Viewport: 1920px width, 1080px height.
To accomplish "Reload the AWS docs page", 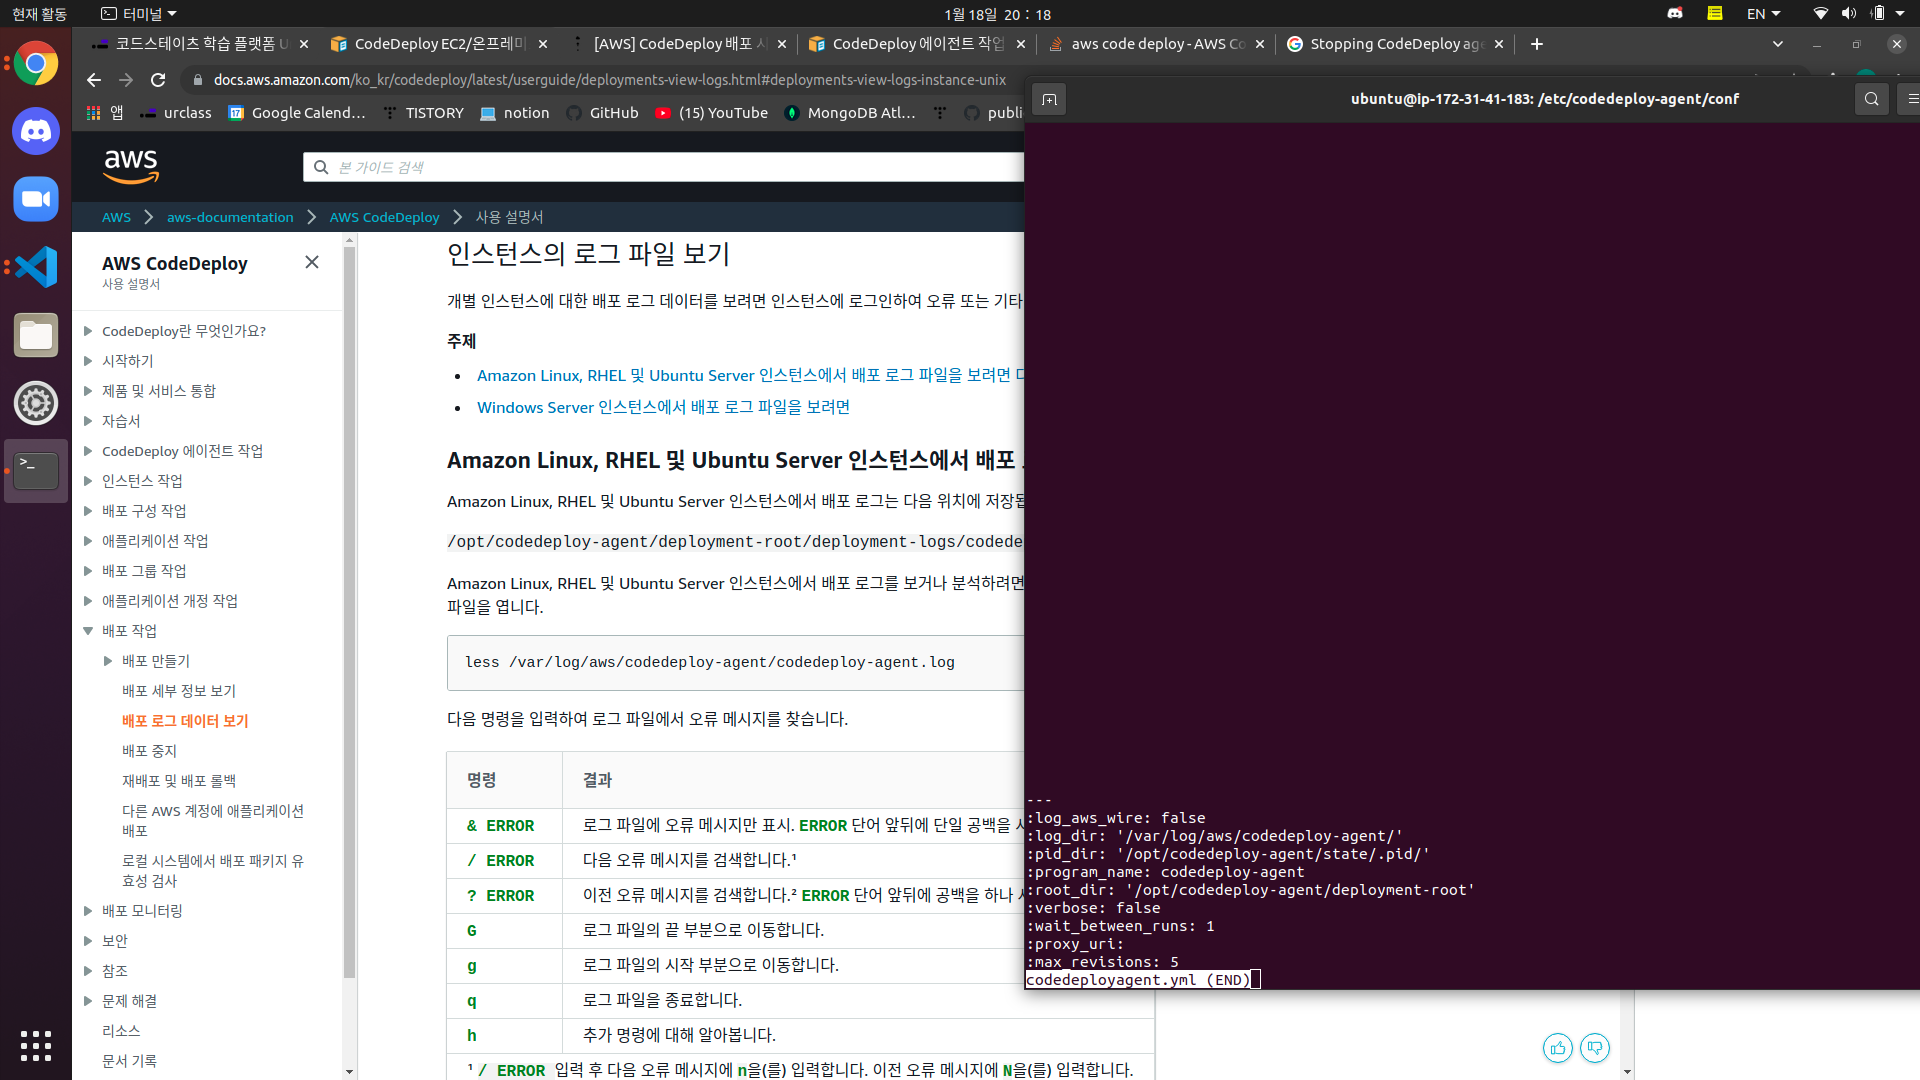I will [158, 80].
